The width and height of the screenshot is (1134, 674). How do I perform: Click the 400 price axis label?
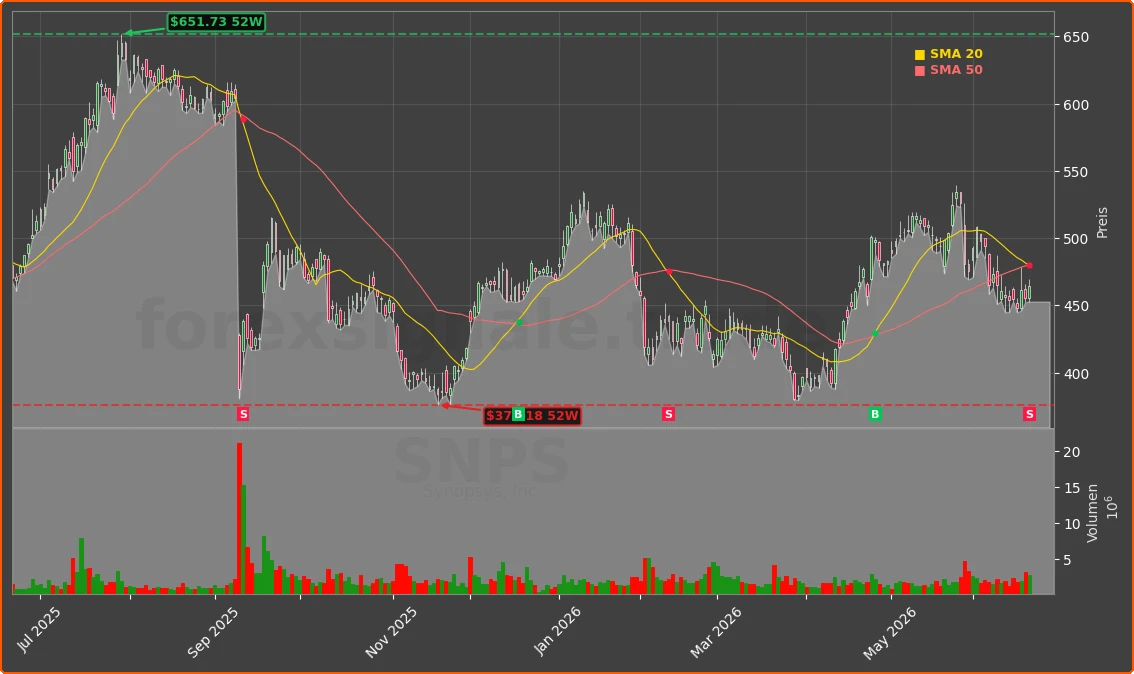(1076, 374)
